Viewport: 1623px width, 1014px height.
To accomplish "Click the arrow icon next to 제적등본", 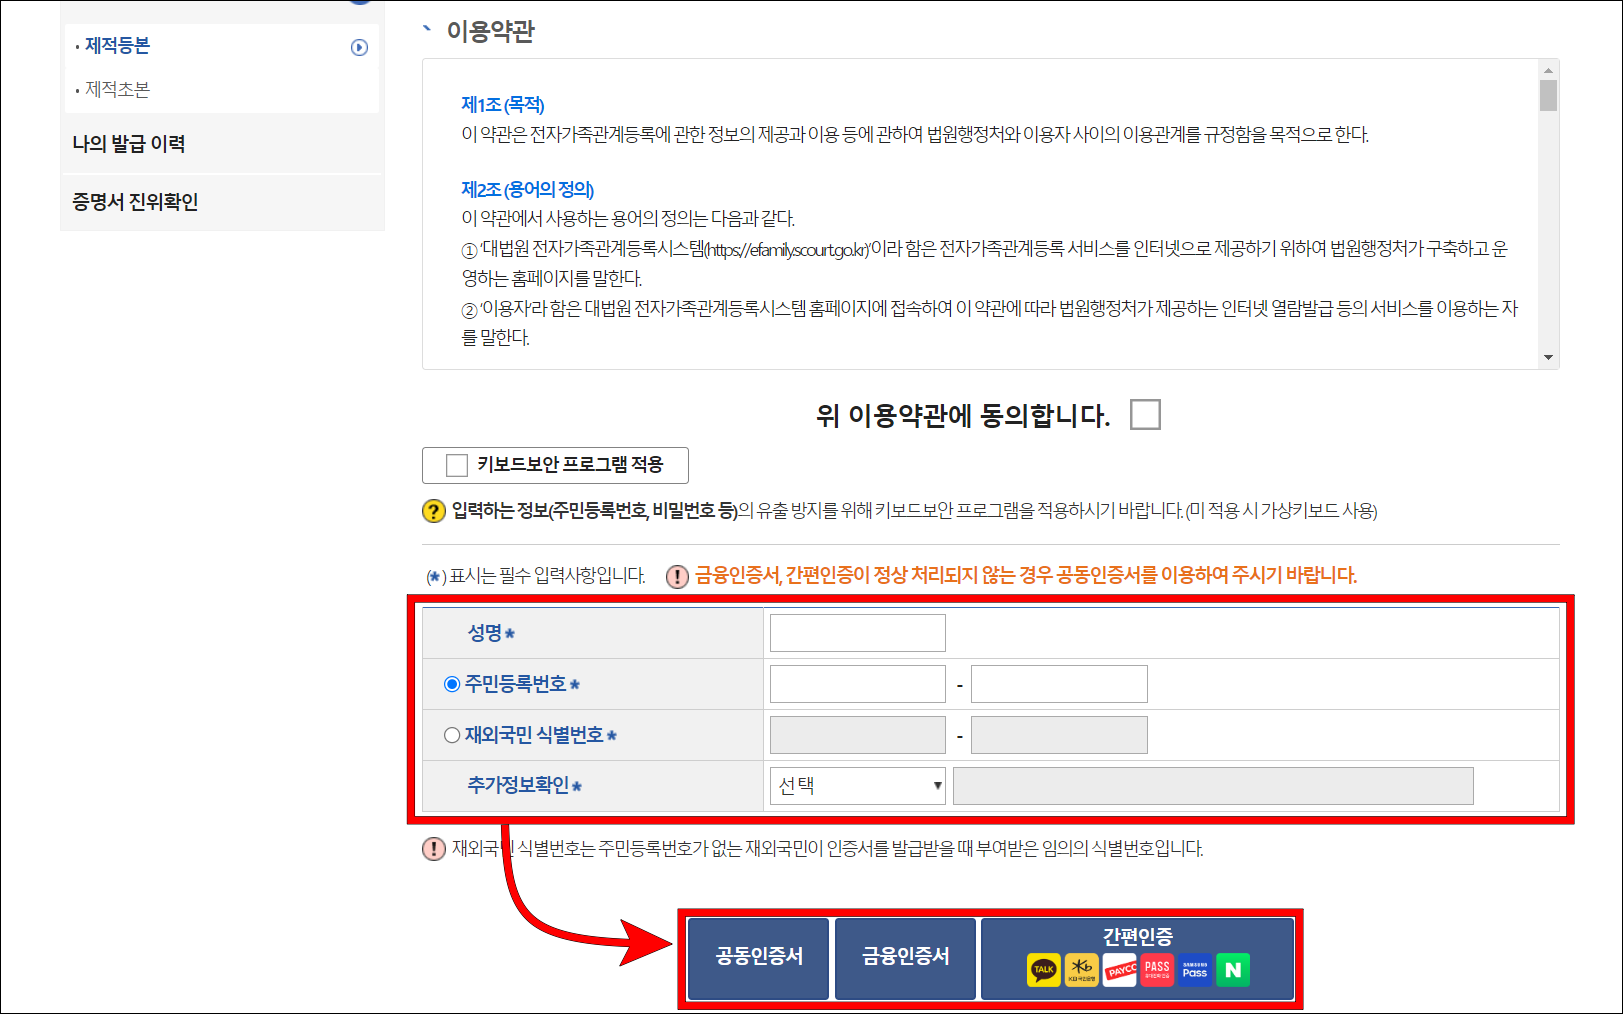I will coord(360,47).
